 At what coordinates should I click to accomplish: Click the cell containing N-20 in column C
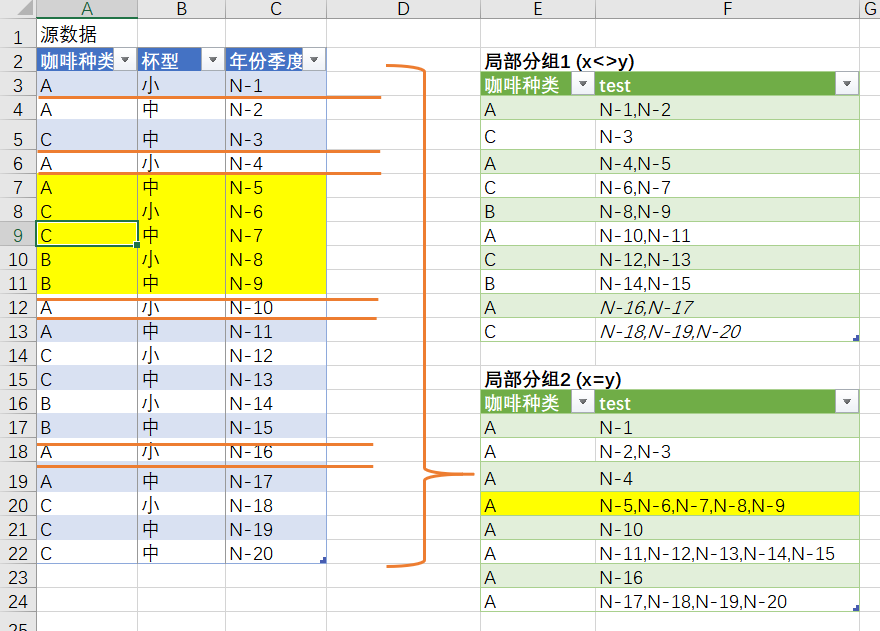(275, 551)
